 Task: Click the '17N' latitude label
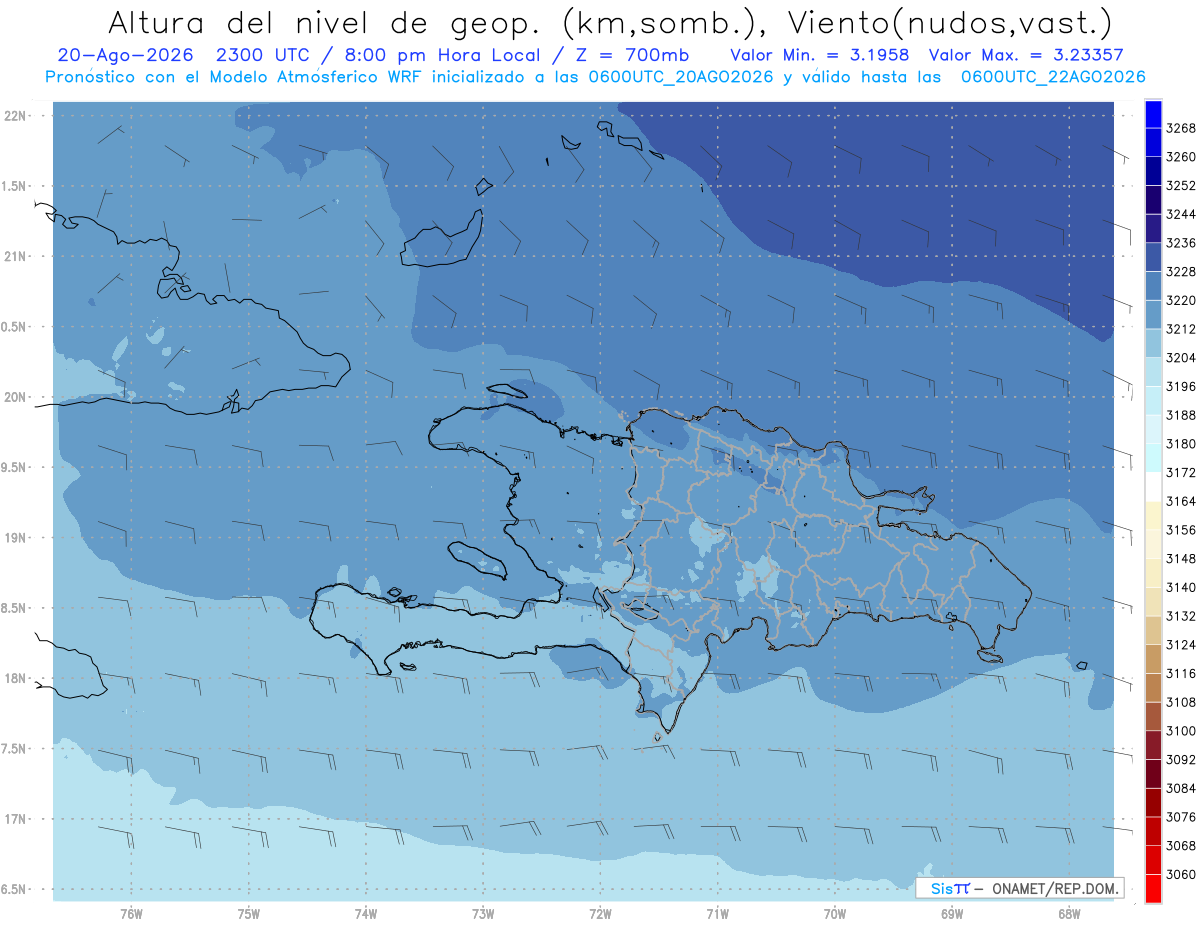(x=17, y=819)
